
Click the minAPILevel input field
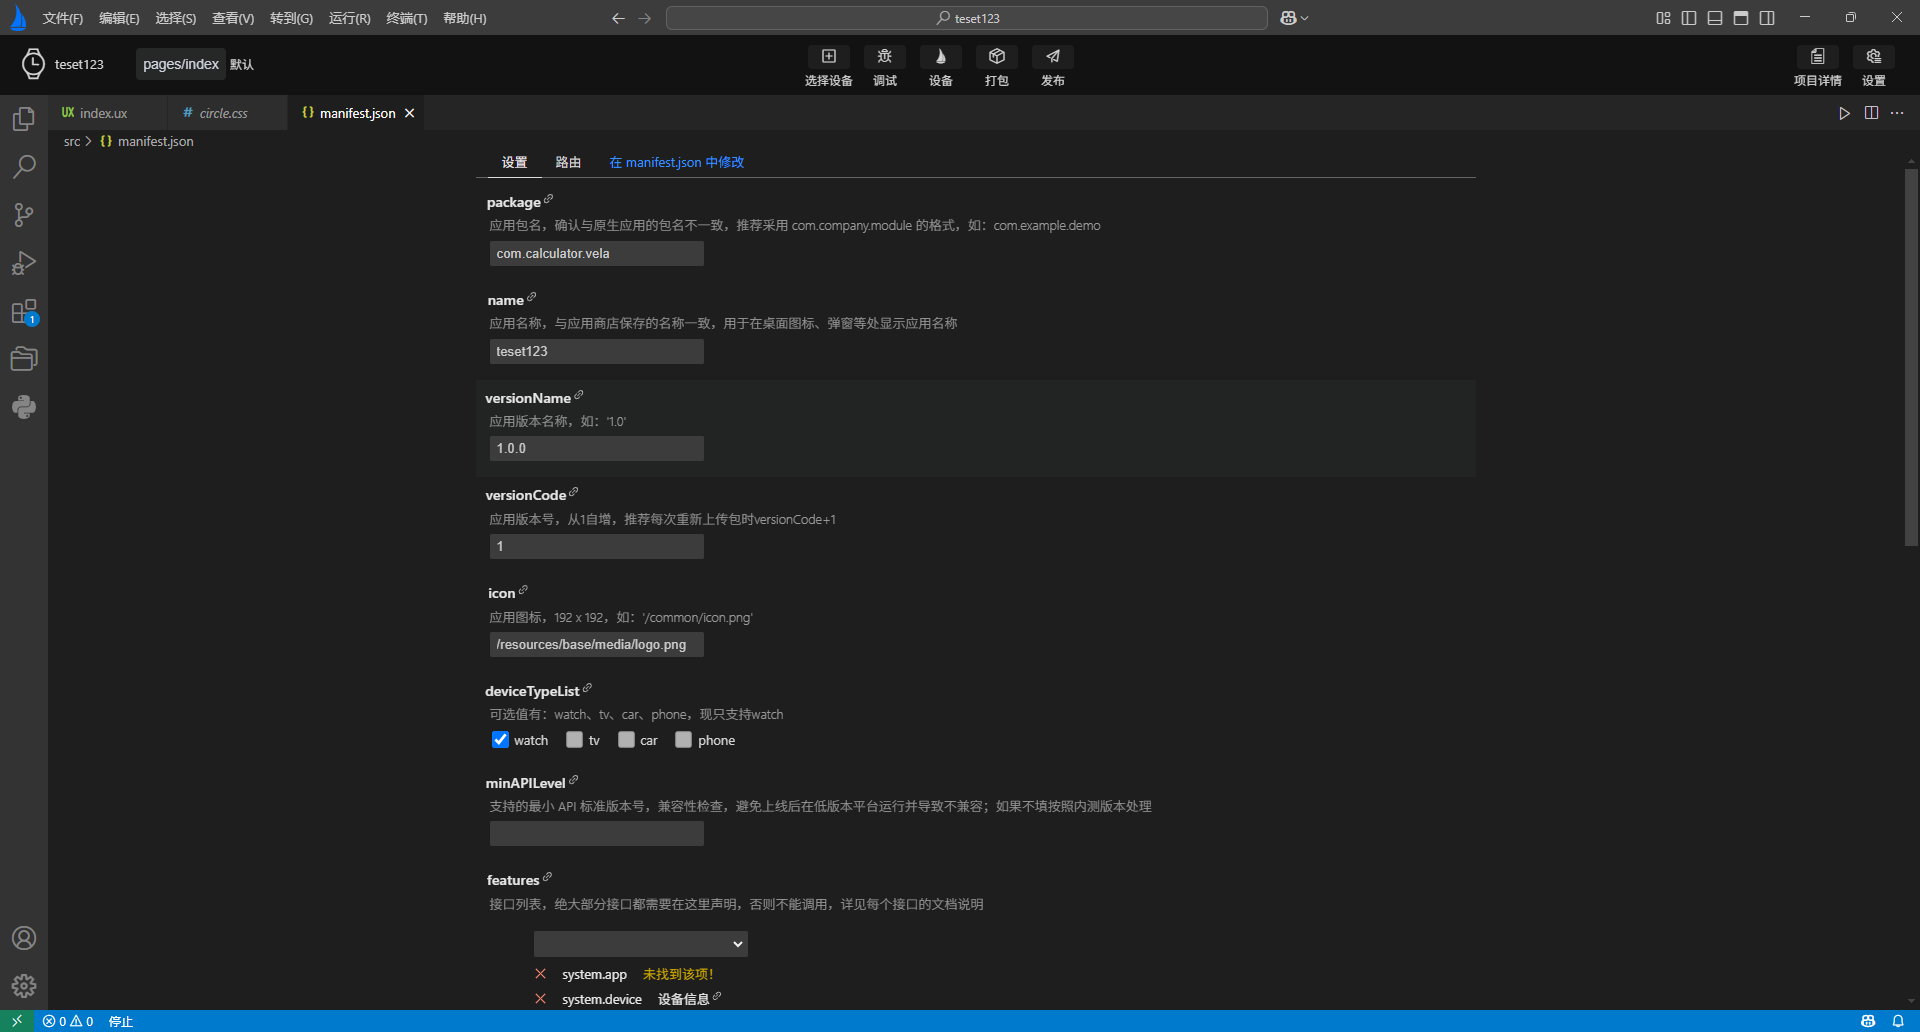pos(596,834)
